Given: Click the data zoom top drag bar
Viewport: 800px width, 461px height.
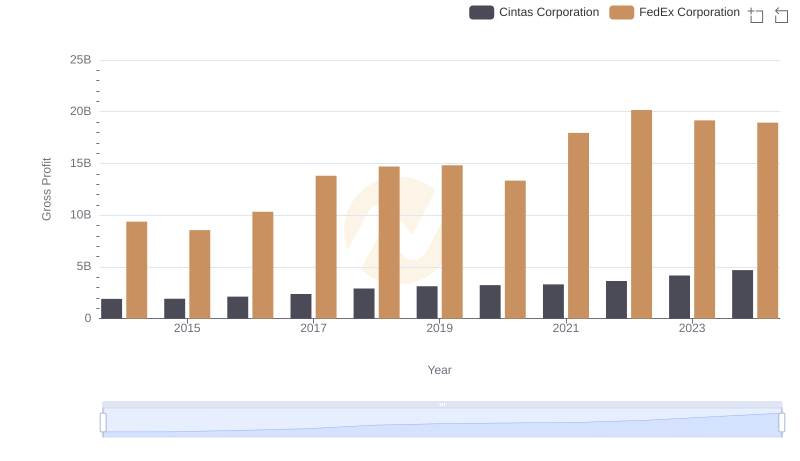Looking at the screenshot, I should pyautogui.click(x=442, y=404).
